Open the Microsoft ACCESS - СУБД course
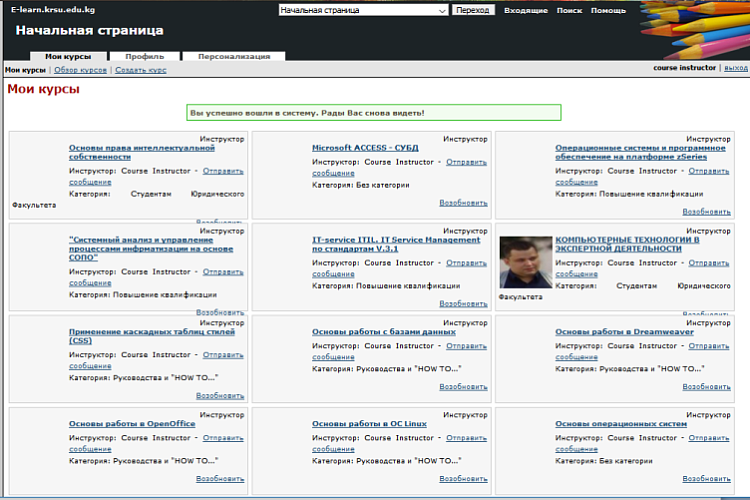Screen dimensions: 750x500 coord(365,148)
